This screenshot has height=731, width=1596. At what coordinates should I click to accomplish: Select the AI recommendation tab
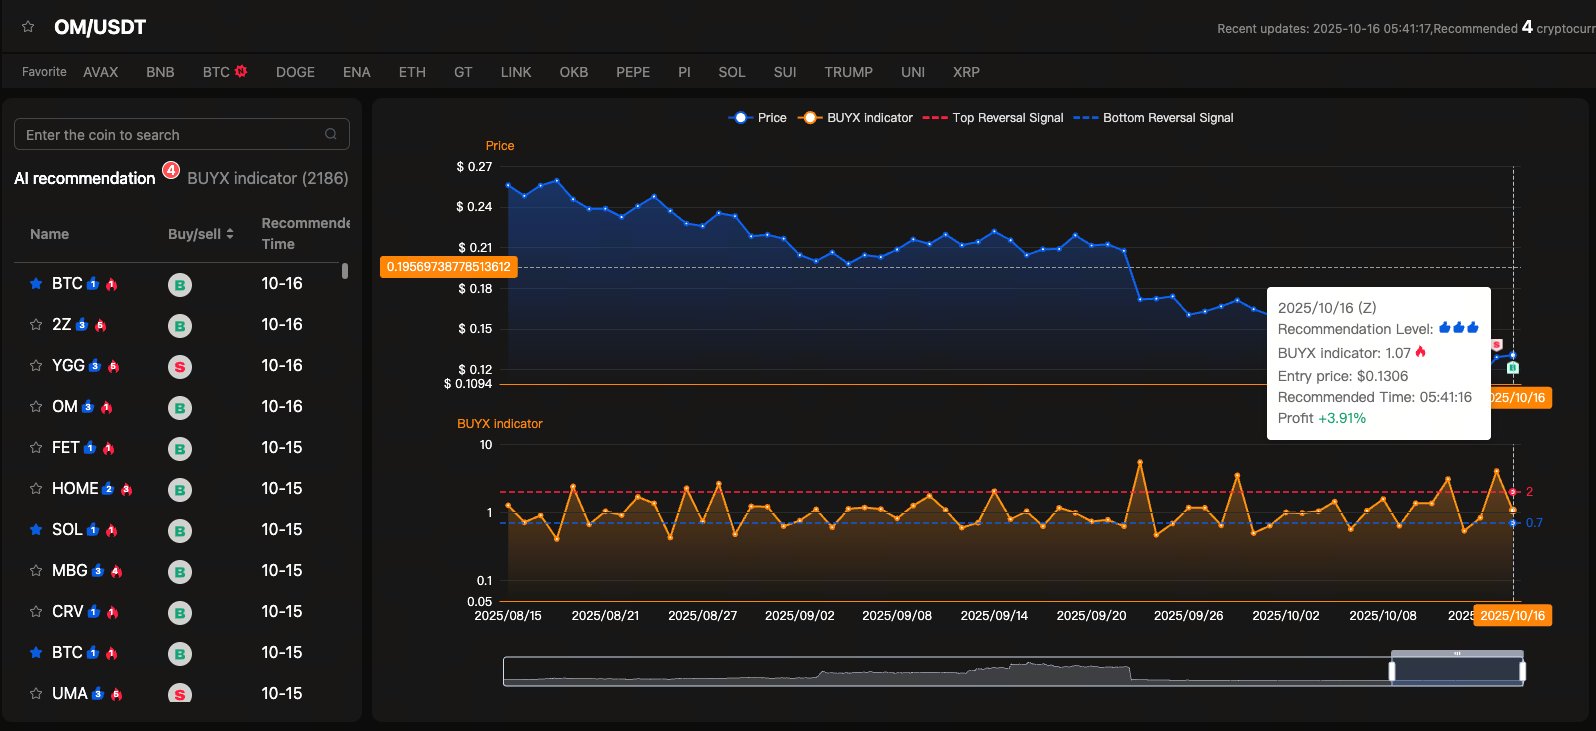tap(85, 178)
